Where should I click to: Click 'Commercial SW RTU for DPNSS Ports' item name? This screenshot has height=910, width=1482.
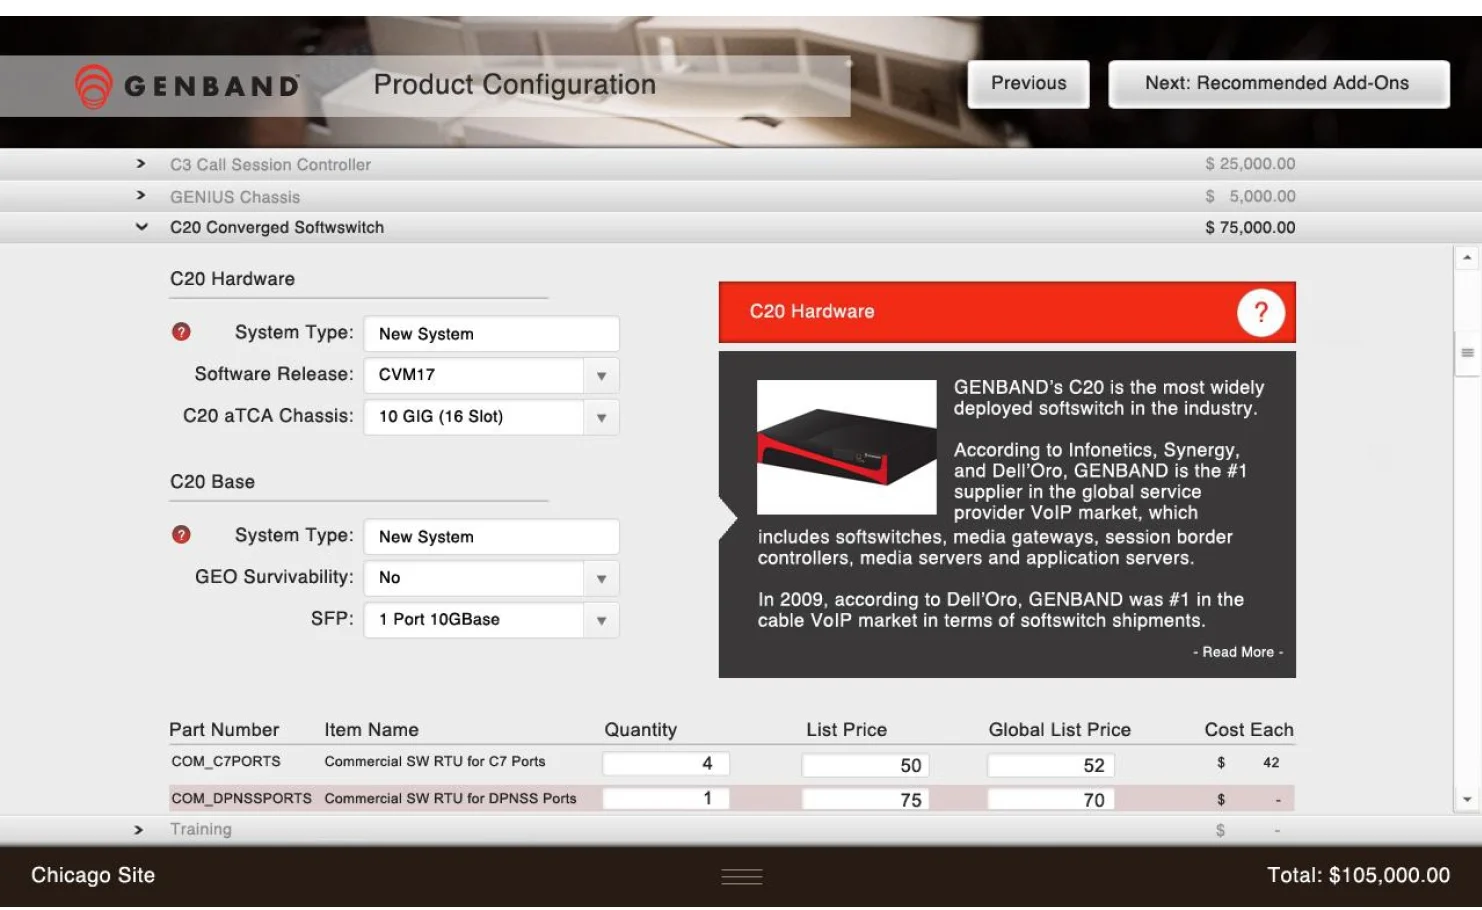pyautogui.click(x=450, y=799)
